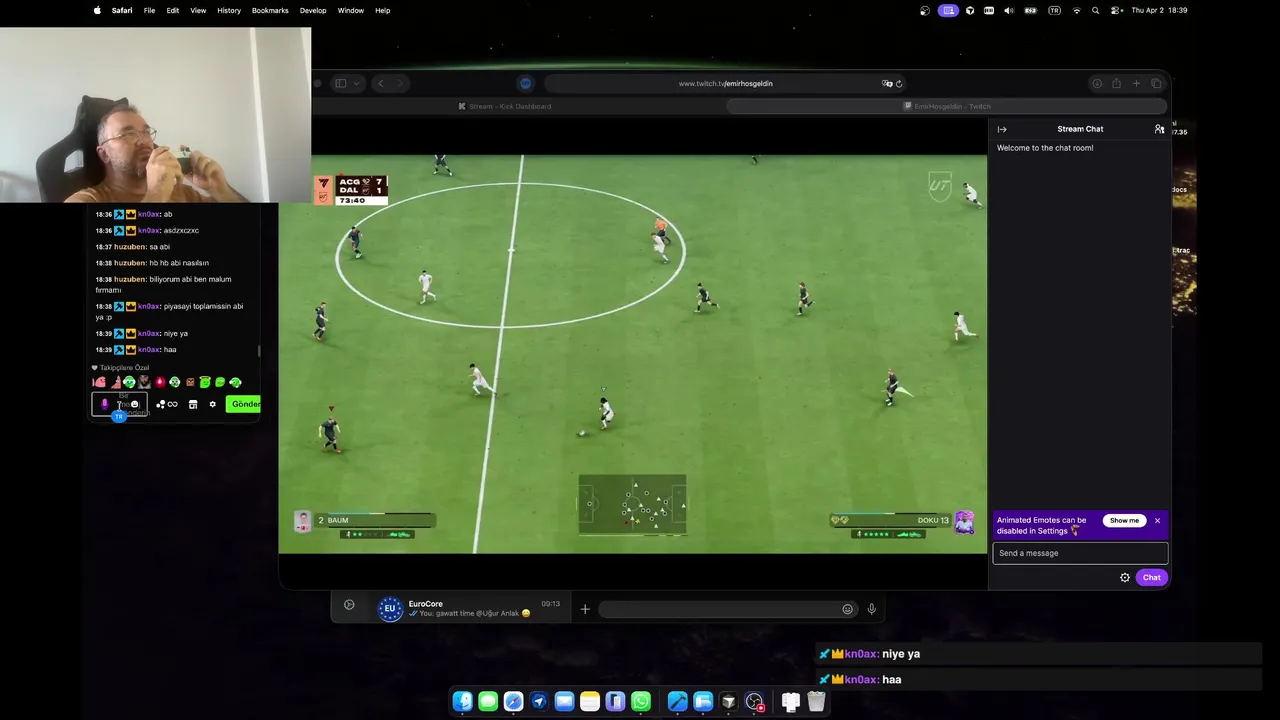Click the Kick chat scrollbar
Viewport: 1280px width, 720px height.
point(259,350)
